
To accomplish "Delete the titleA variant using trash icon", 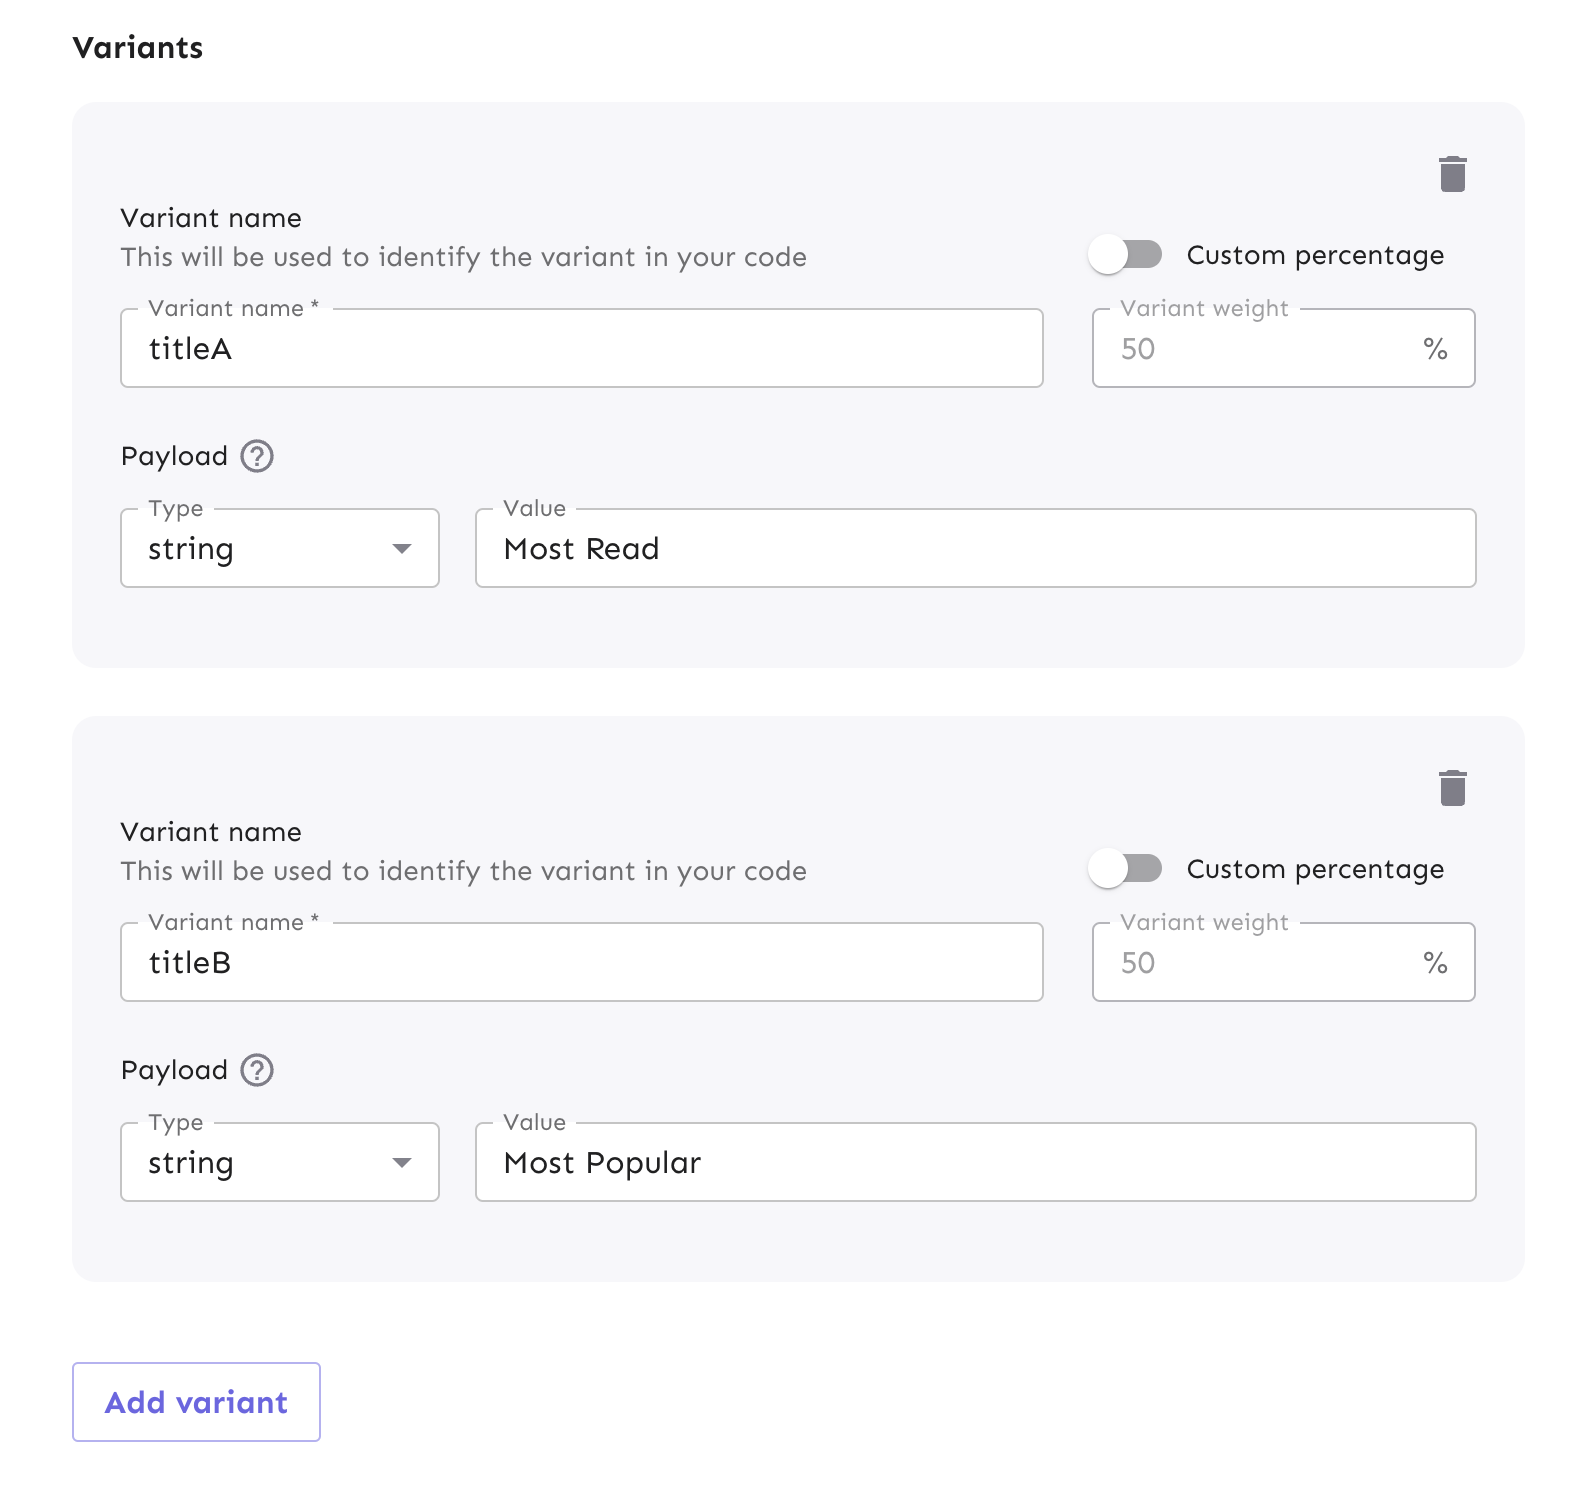I will point(1452,174).
